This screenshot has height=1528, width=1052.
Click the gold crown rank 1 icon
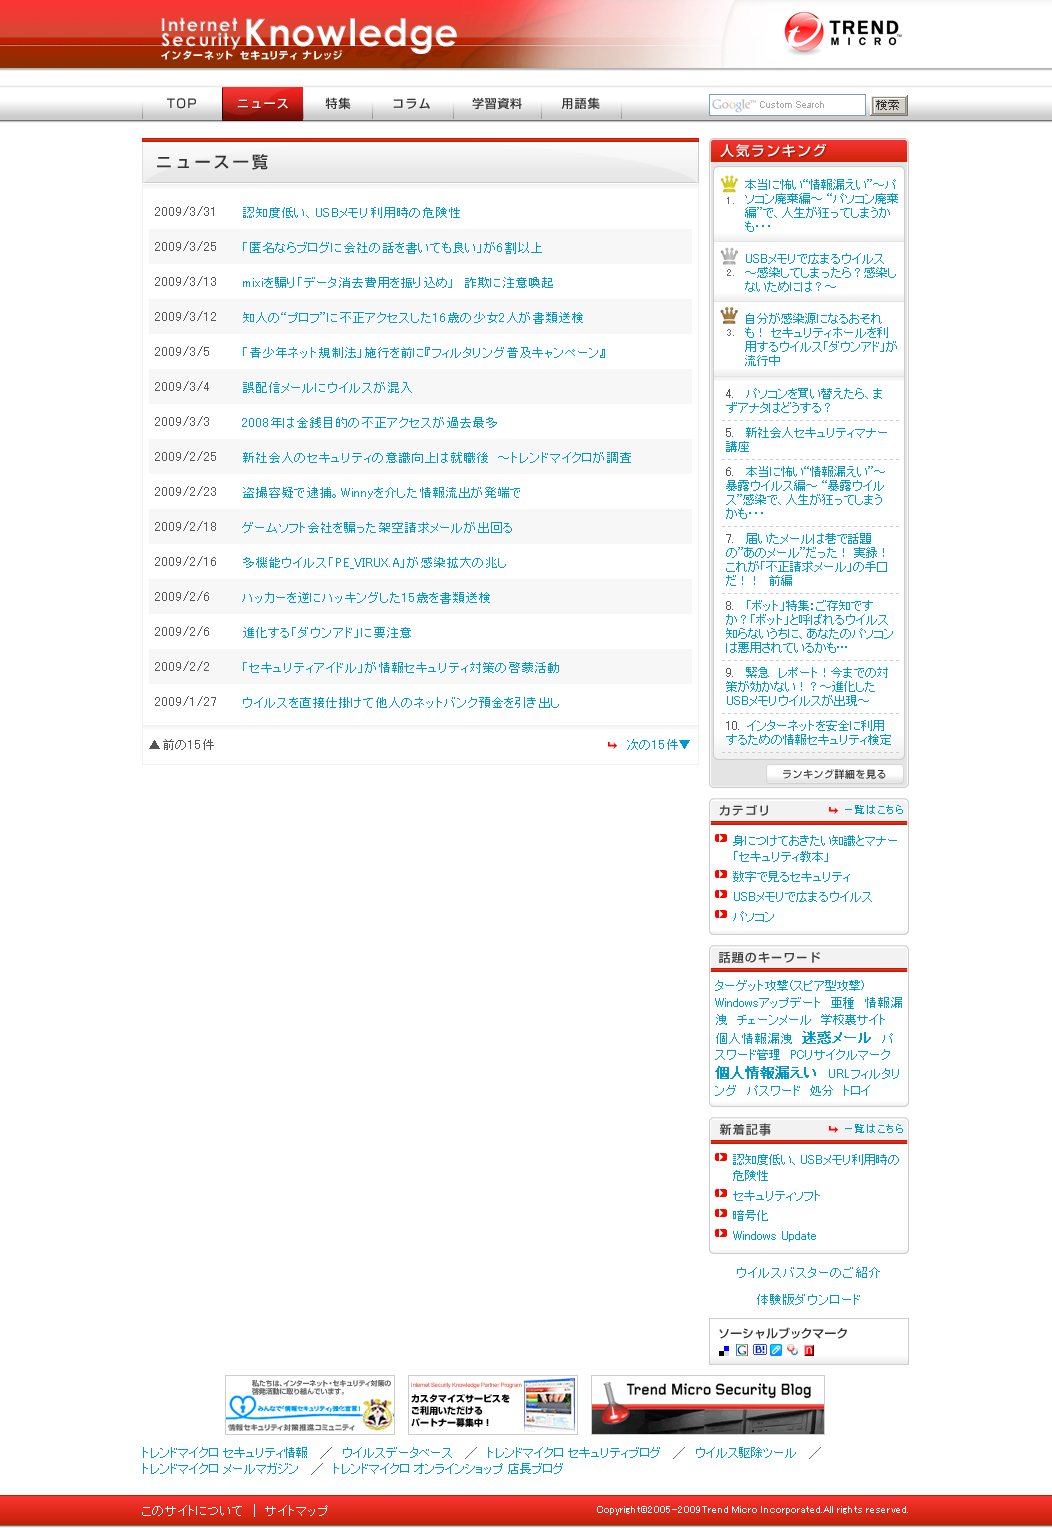point(729,184)
